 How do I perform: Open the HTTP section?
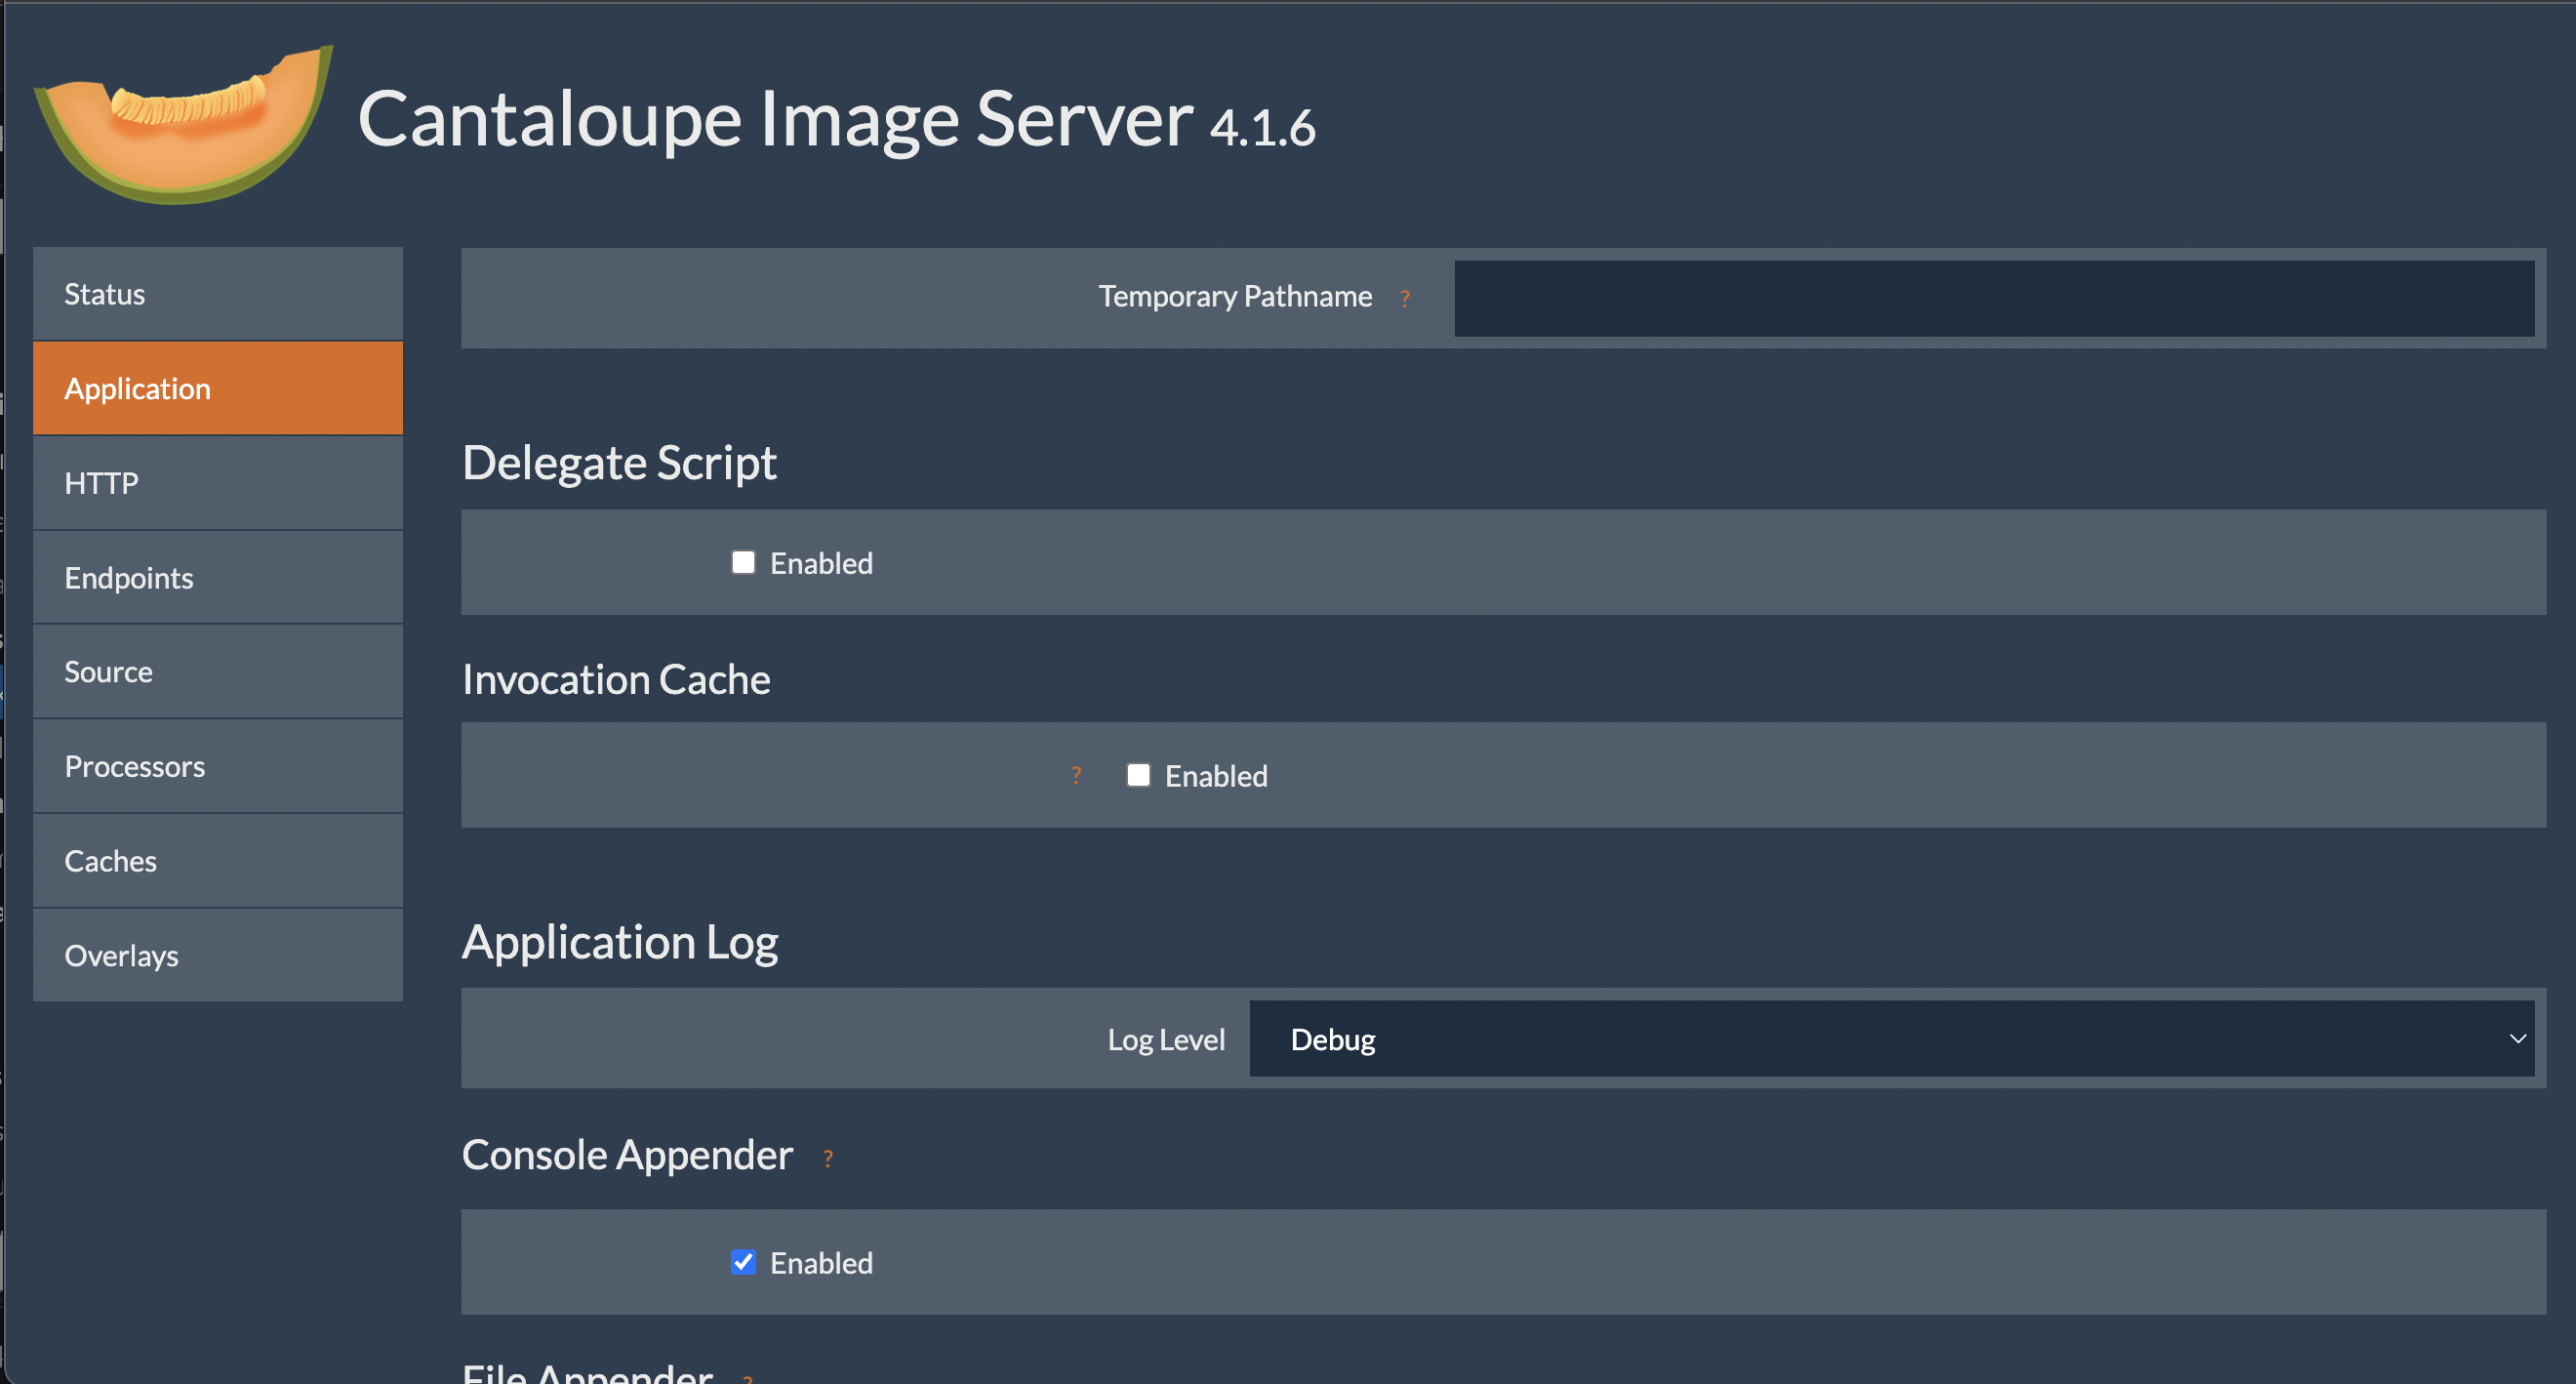(x=218, y=483)
